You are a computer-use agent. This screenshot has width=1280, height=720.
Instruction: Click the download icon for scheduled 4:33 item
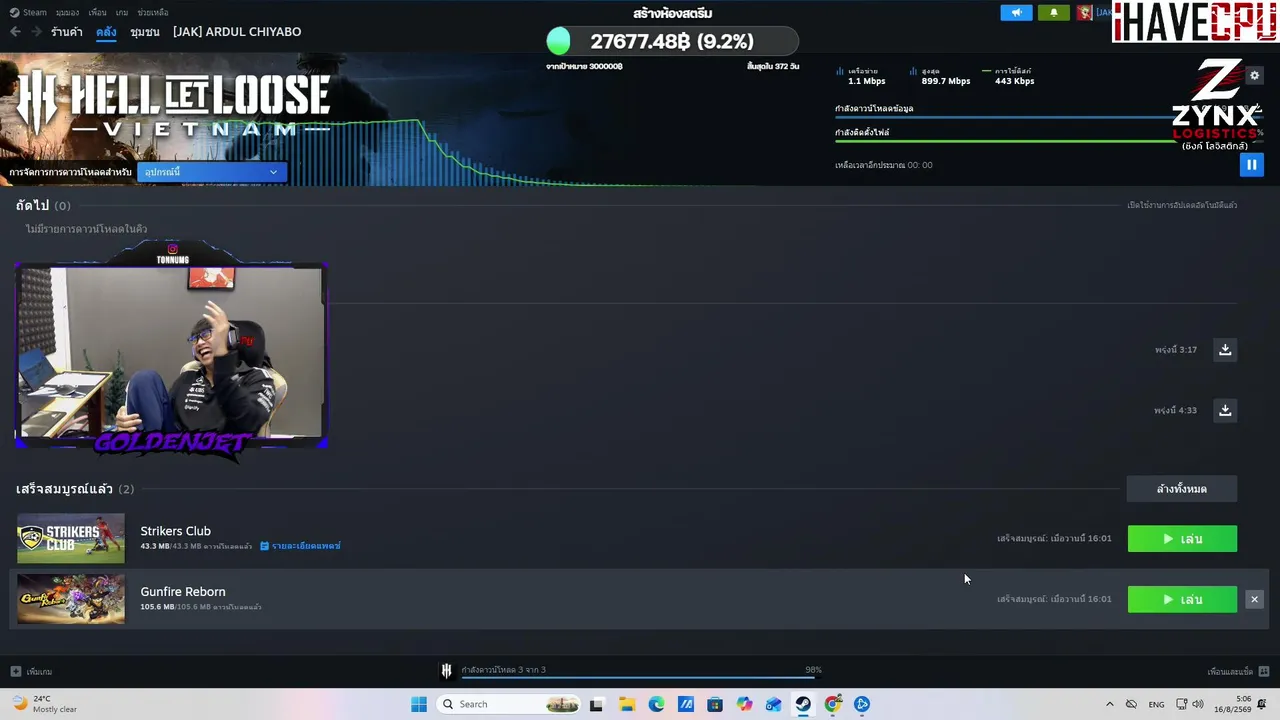(1225, 410)
